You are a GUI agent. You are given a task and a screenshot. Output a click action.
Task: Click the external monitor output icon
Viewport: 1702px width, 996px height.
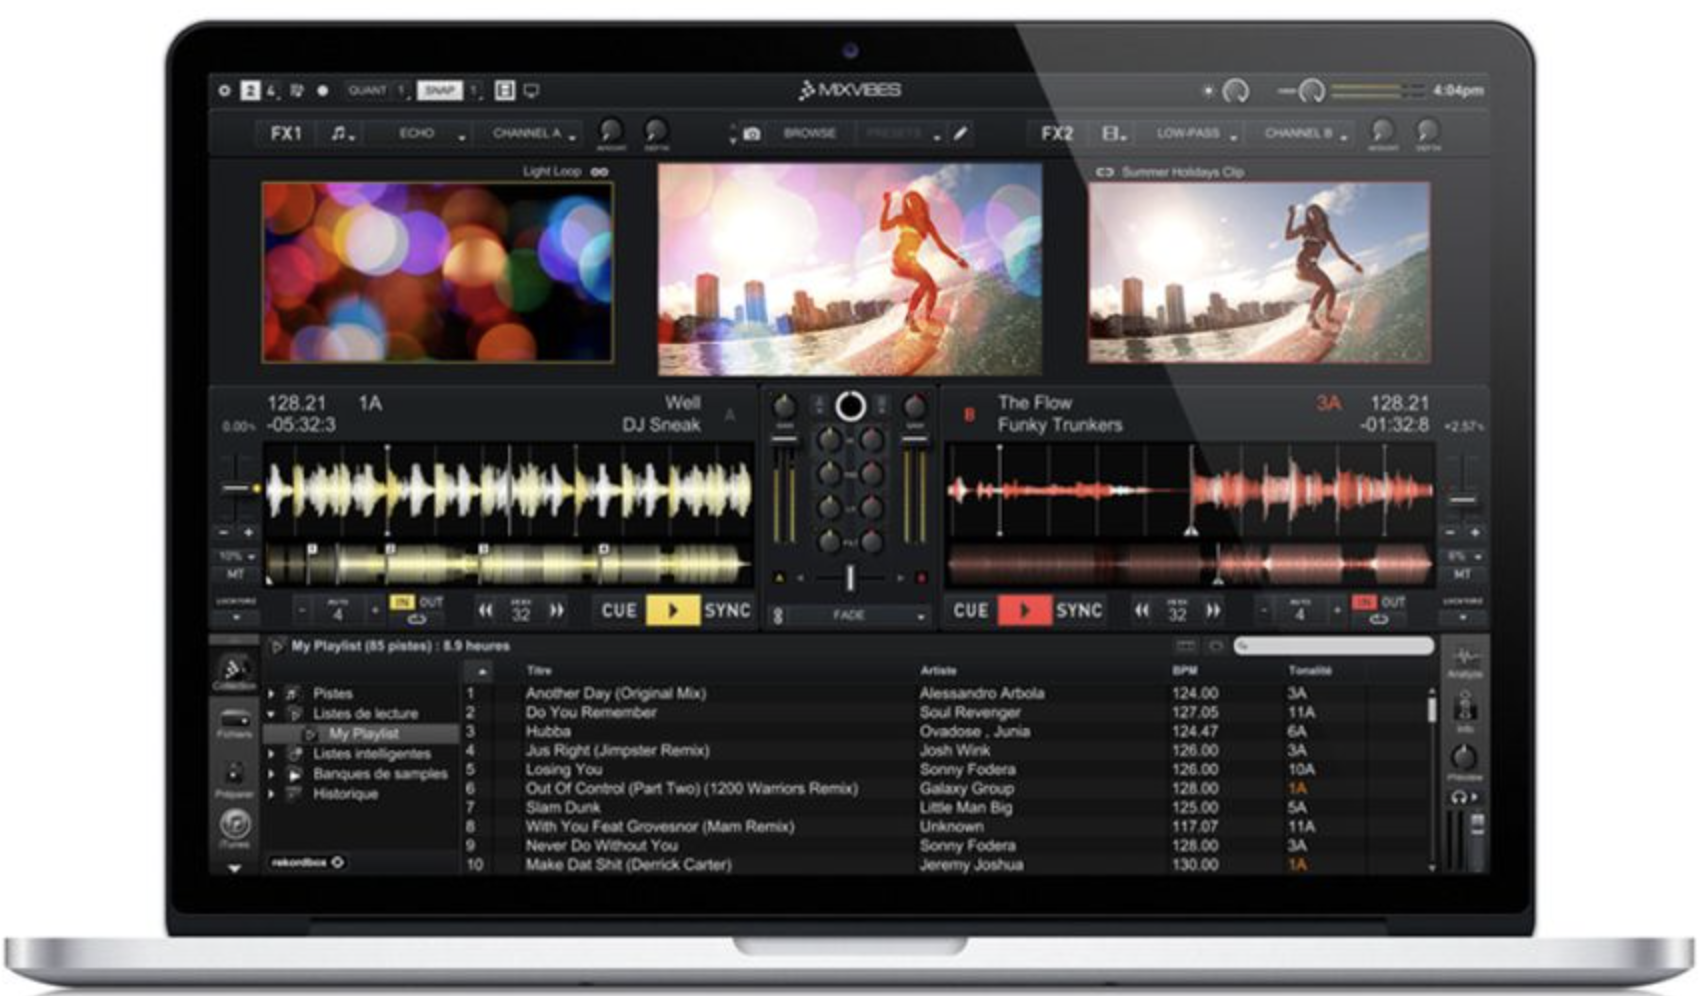[x=532, y=91]
